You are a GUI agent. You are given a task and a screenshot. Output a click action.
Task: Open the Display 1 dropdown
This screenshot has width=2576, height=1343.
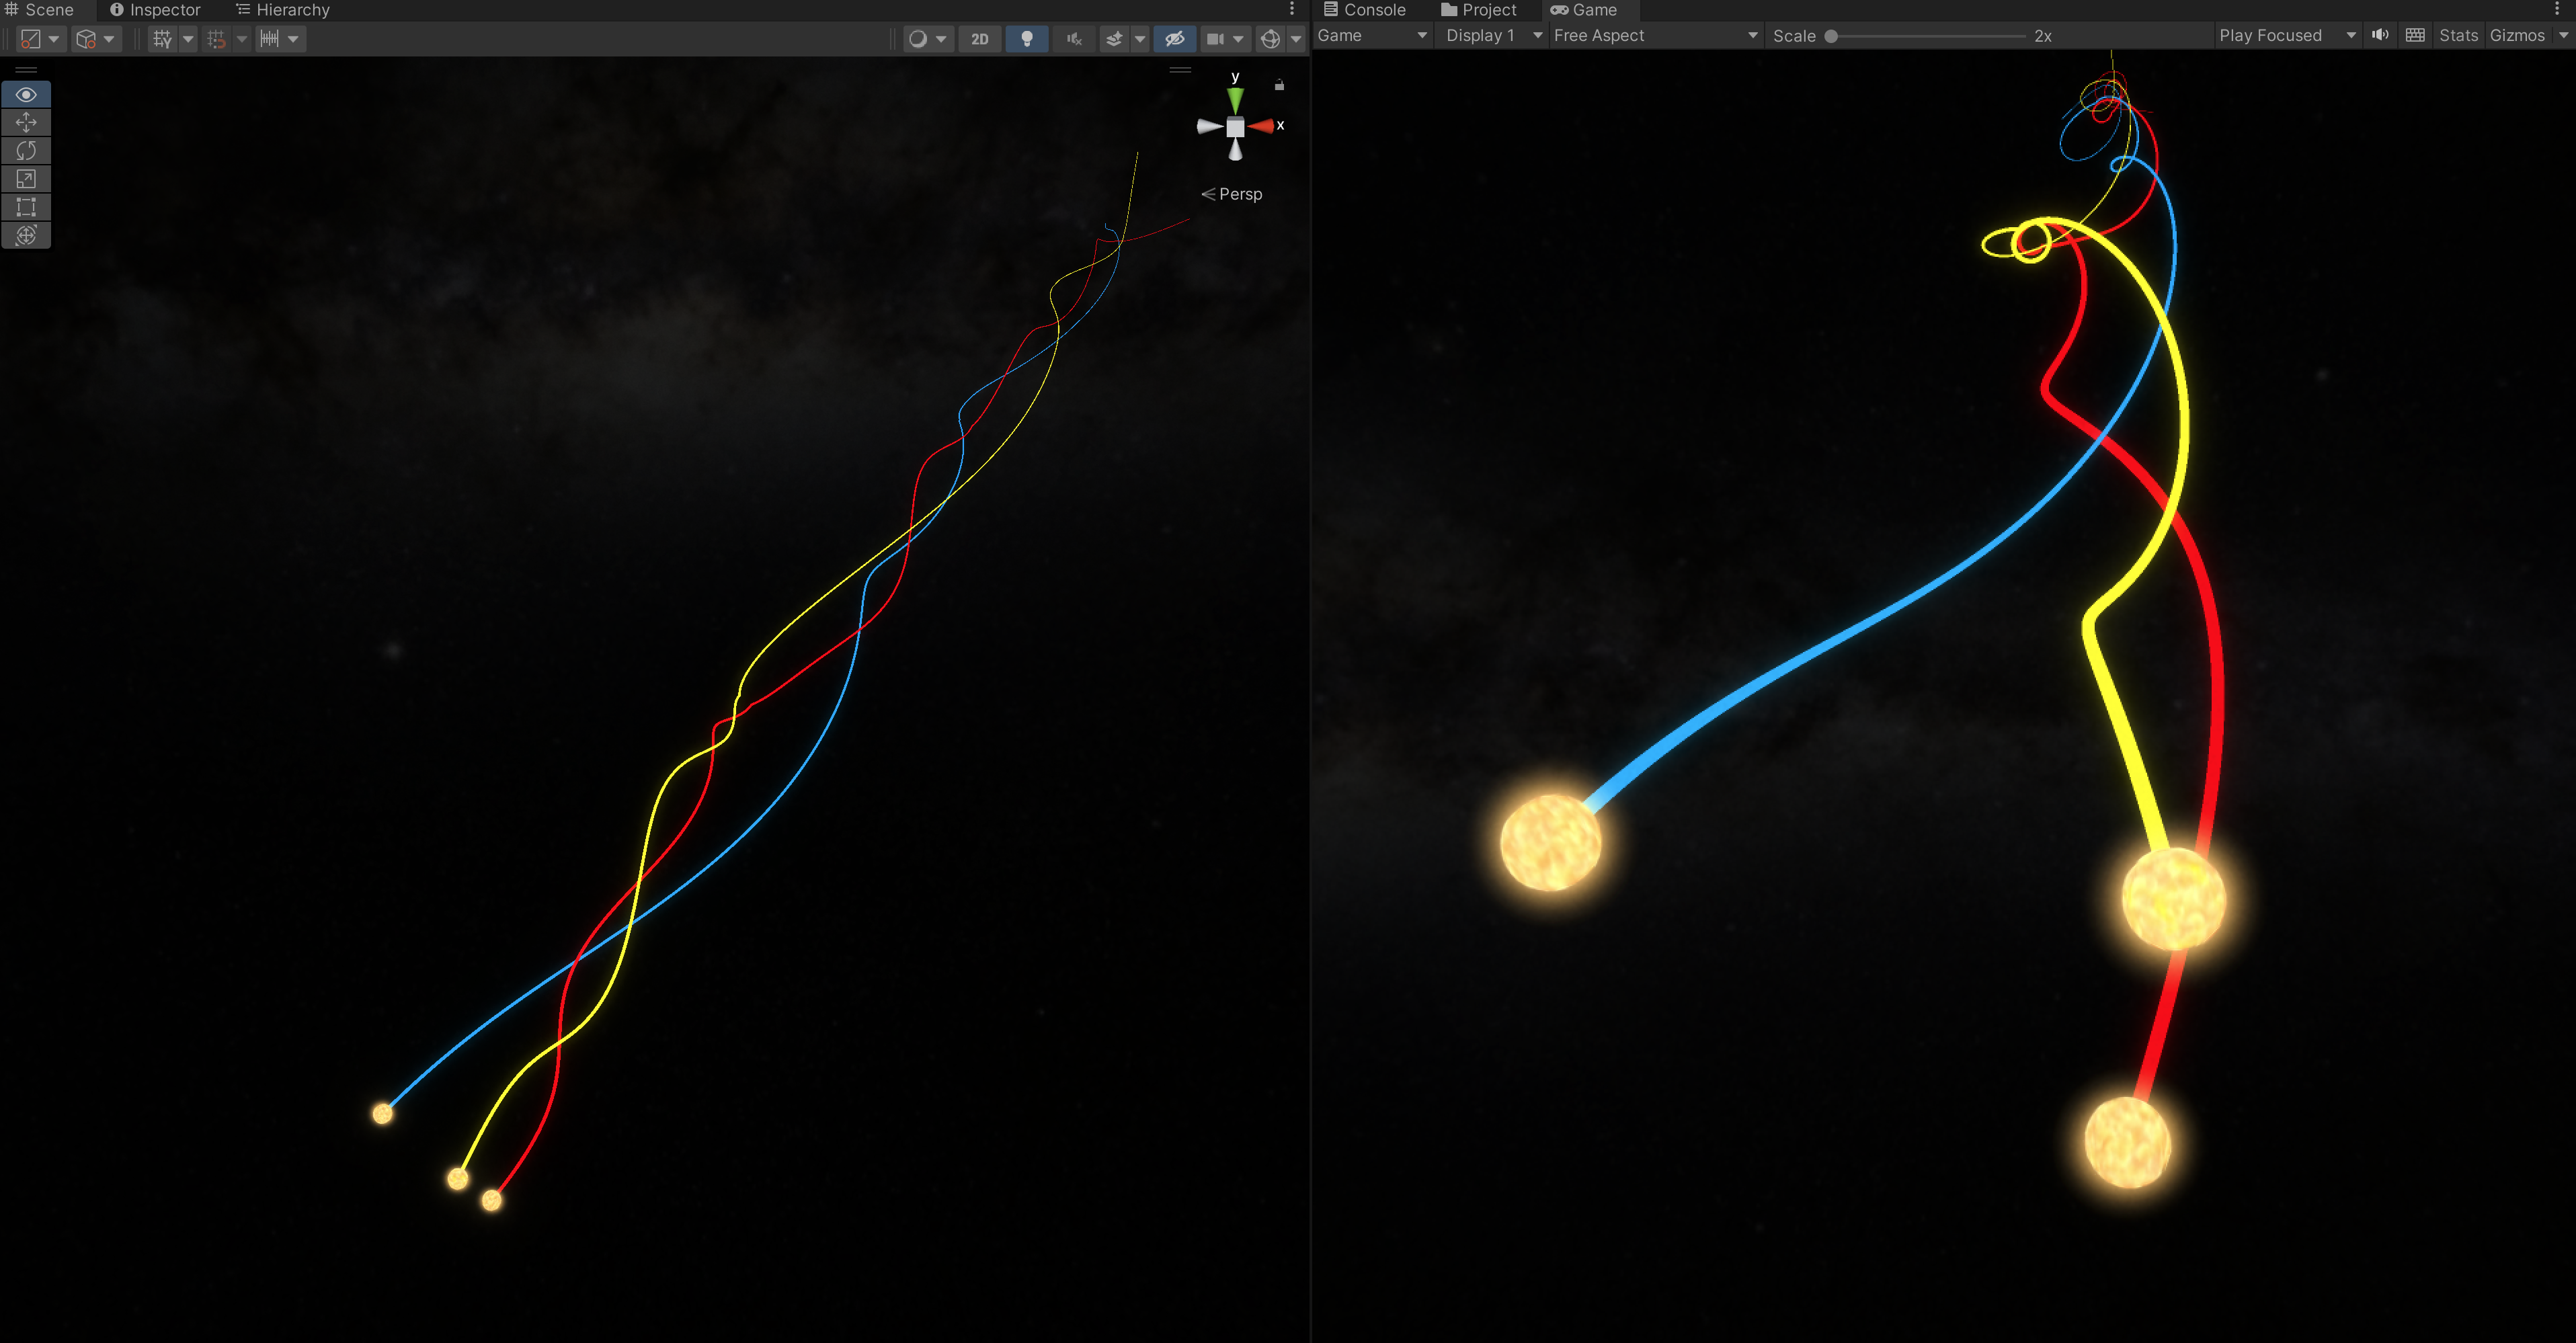1492,36
